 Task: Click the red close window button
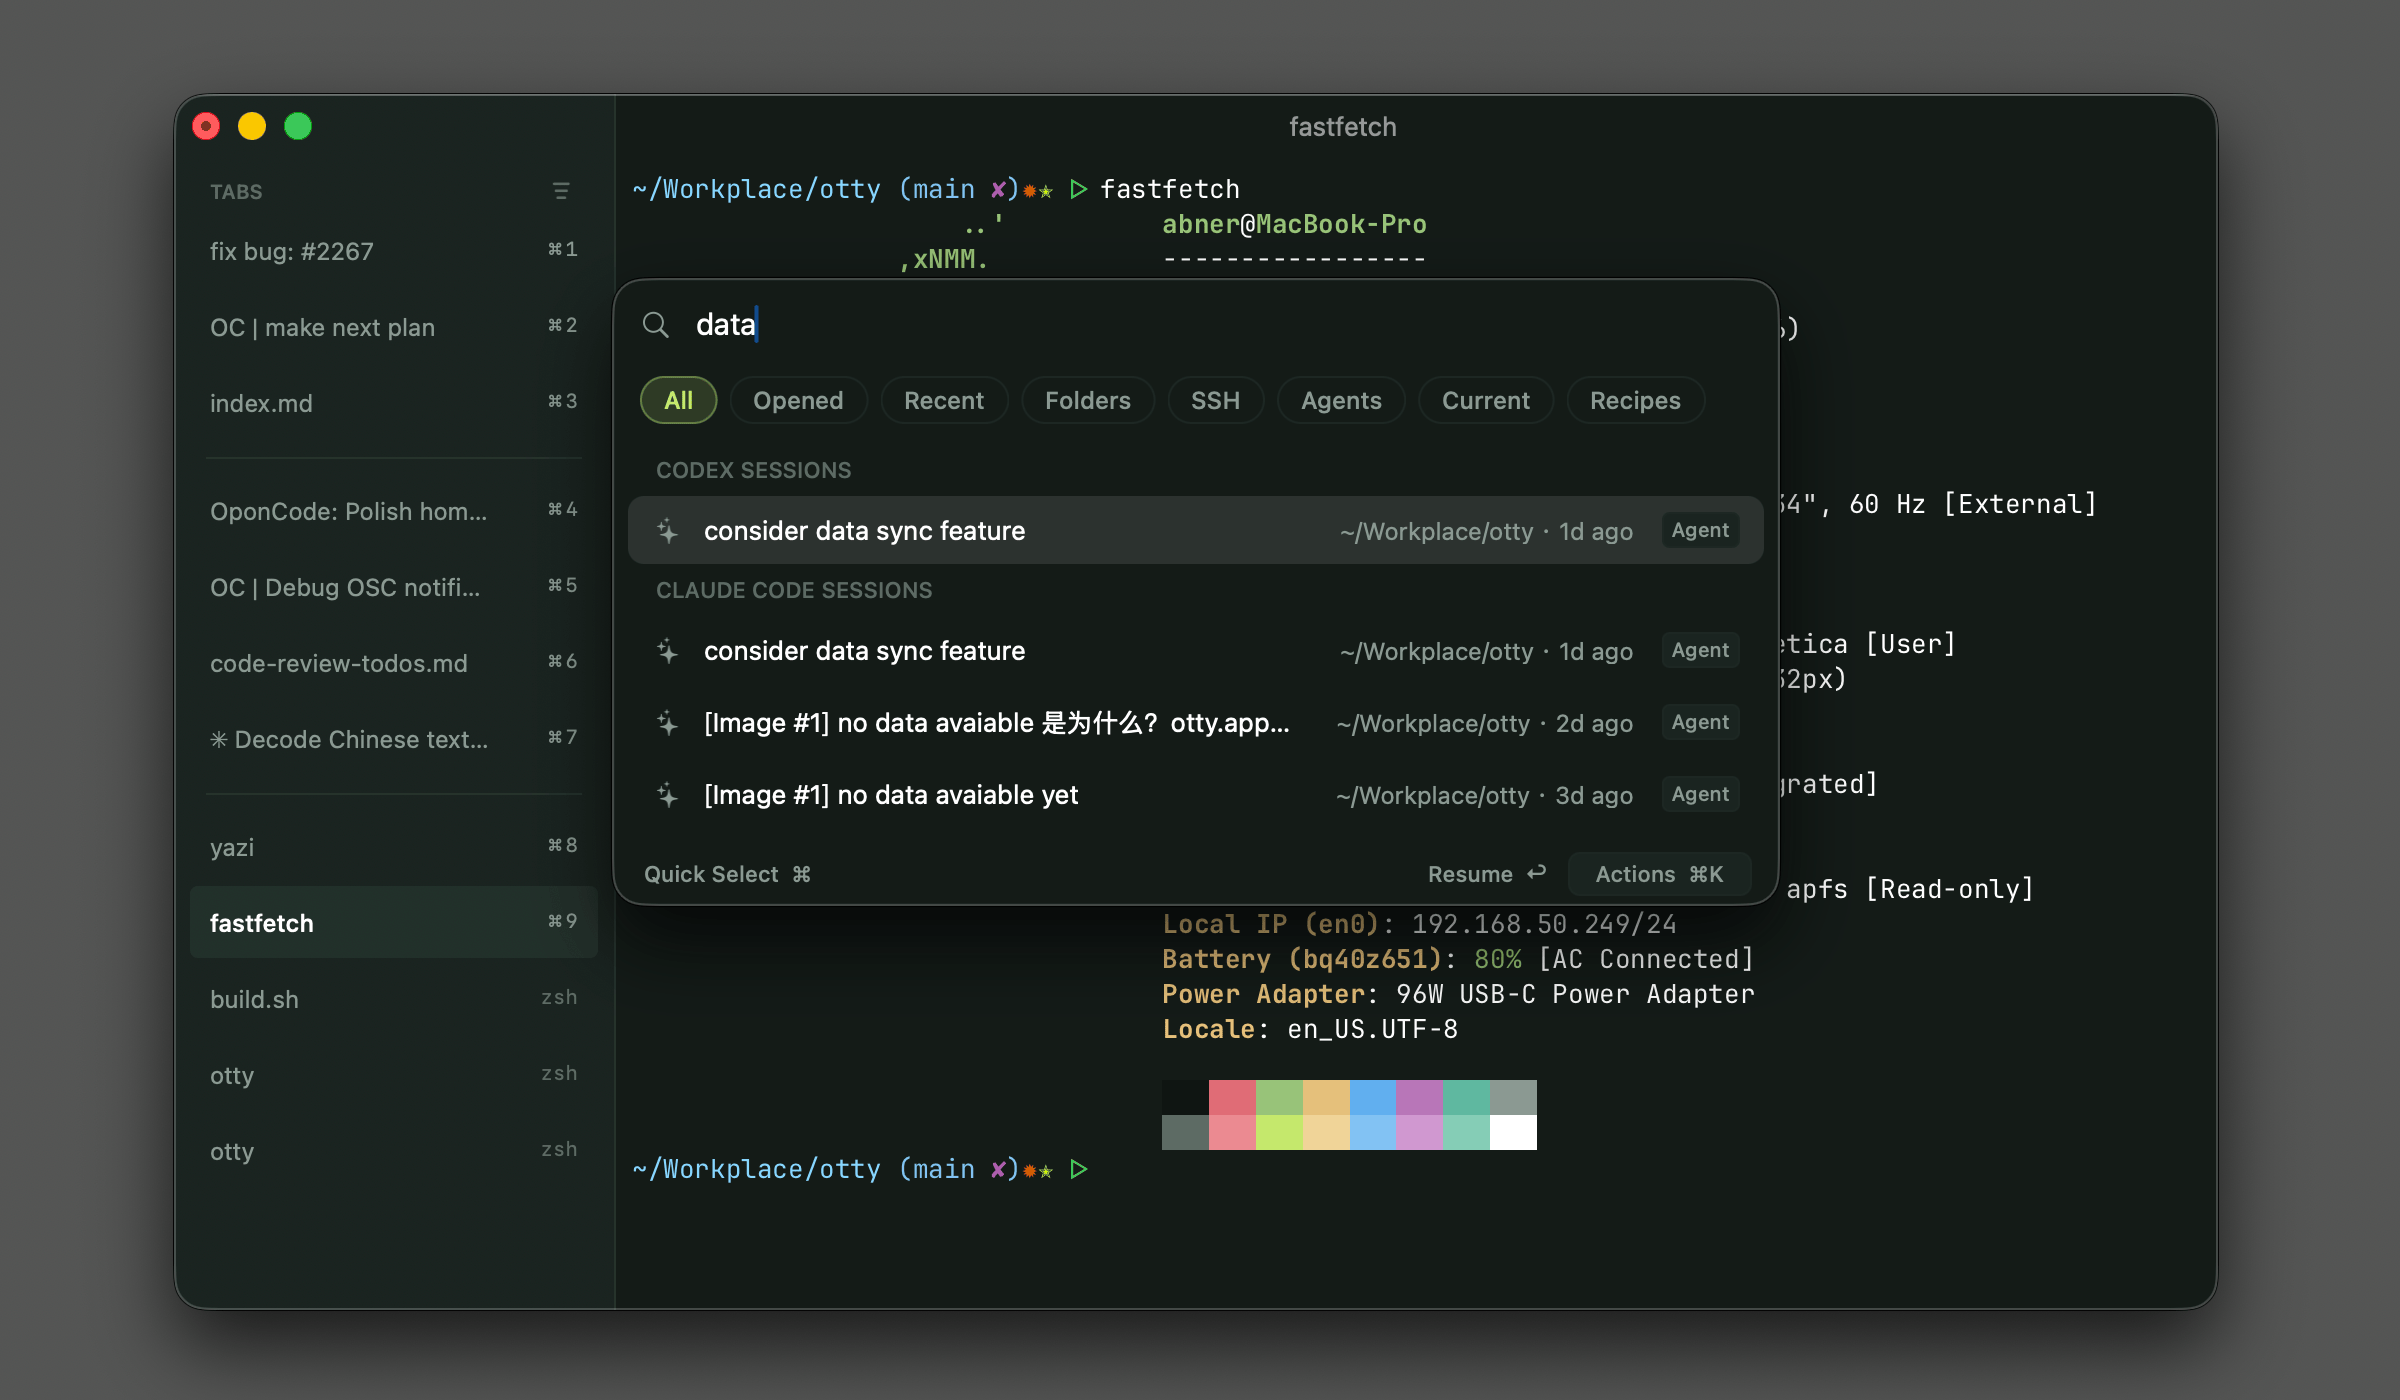(206, 126)
